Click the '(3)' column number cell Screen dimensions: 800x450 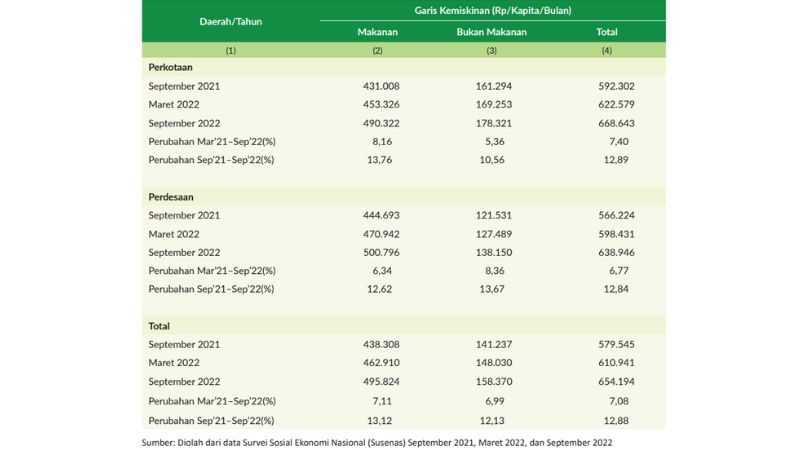[x=491, y=51]
